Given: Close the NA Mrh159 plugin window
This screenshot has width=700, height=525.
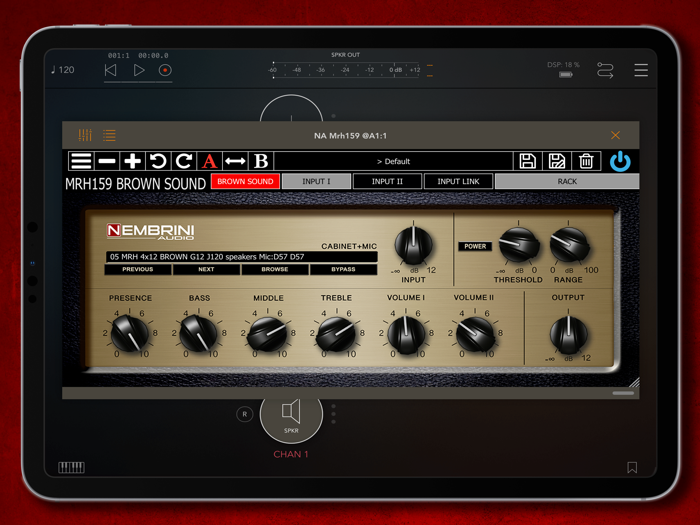Looking at the screenshot, I should point(615,135).
